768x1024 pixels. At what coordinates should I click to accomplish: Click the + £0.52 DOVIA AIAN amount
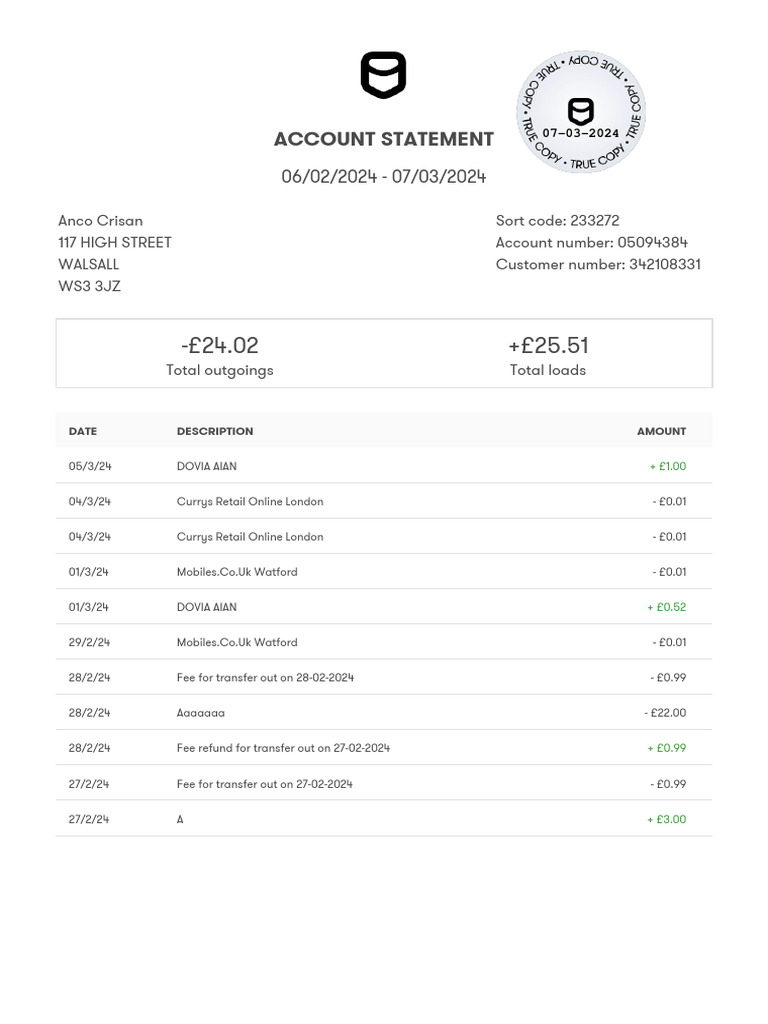666,607
